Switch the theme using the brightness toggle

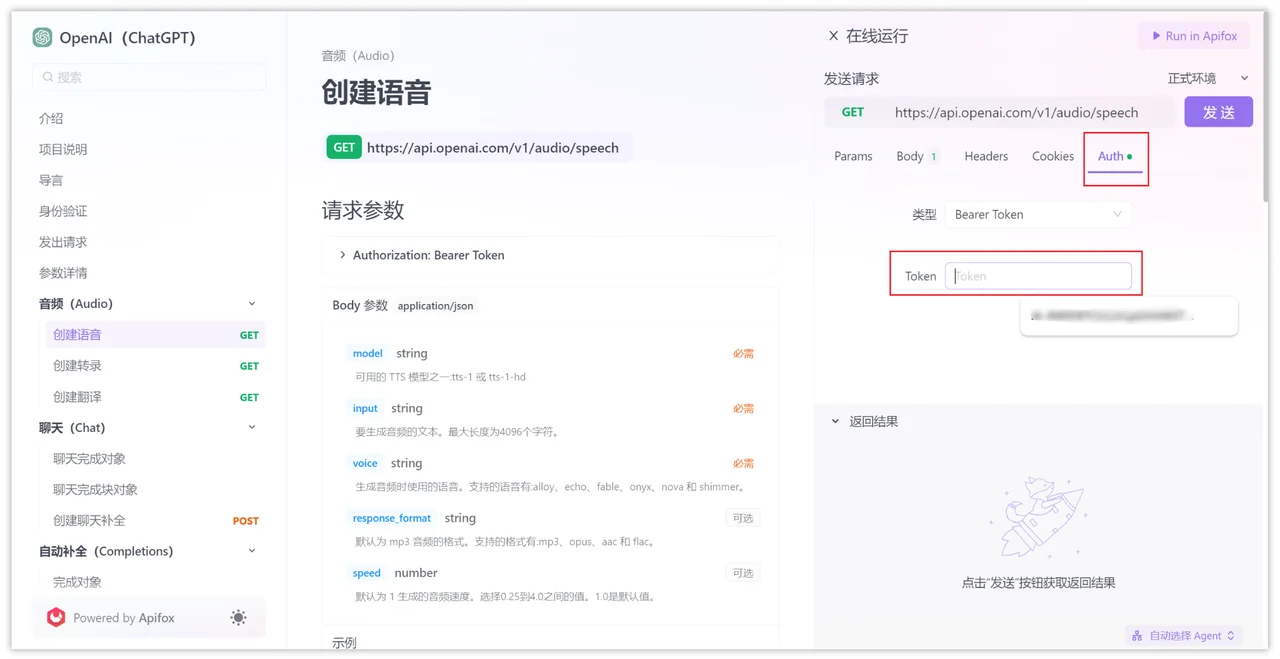238,617
